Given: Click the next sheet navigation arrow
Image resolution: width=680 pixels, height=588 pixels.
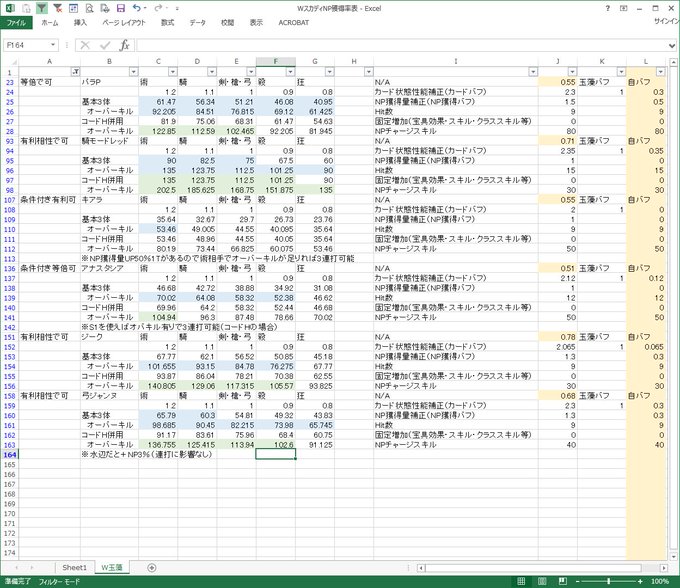Looking at the screenshot, I should (31, 568).
